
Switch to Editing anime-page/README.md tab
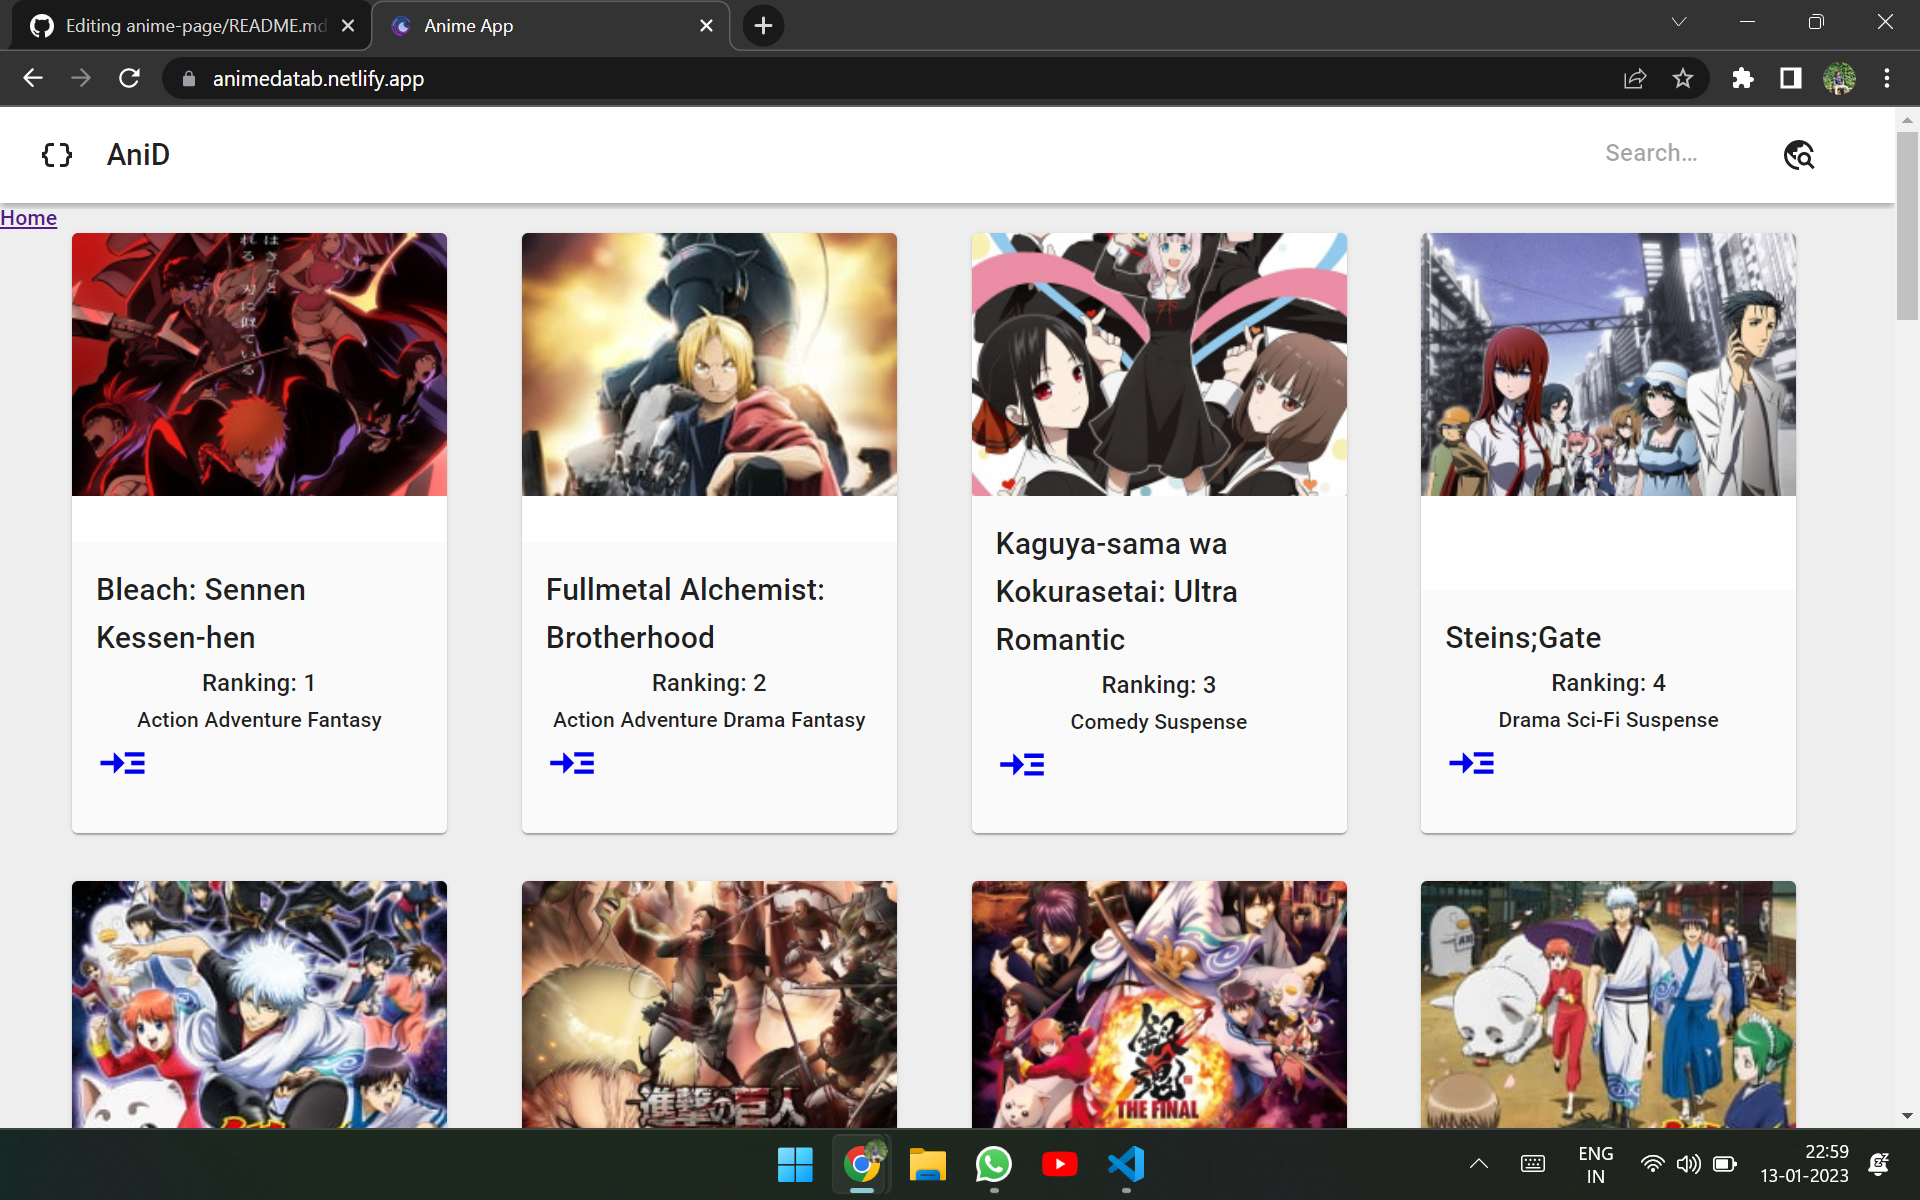190,26
